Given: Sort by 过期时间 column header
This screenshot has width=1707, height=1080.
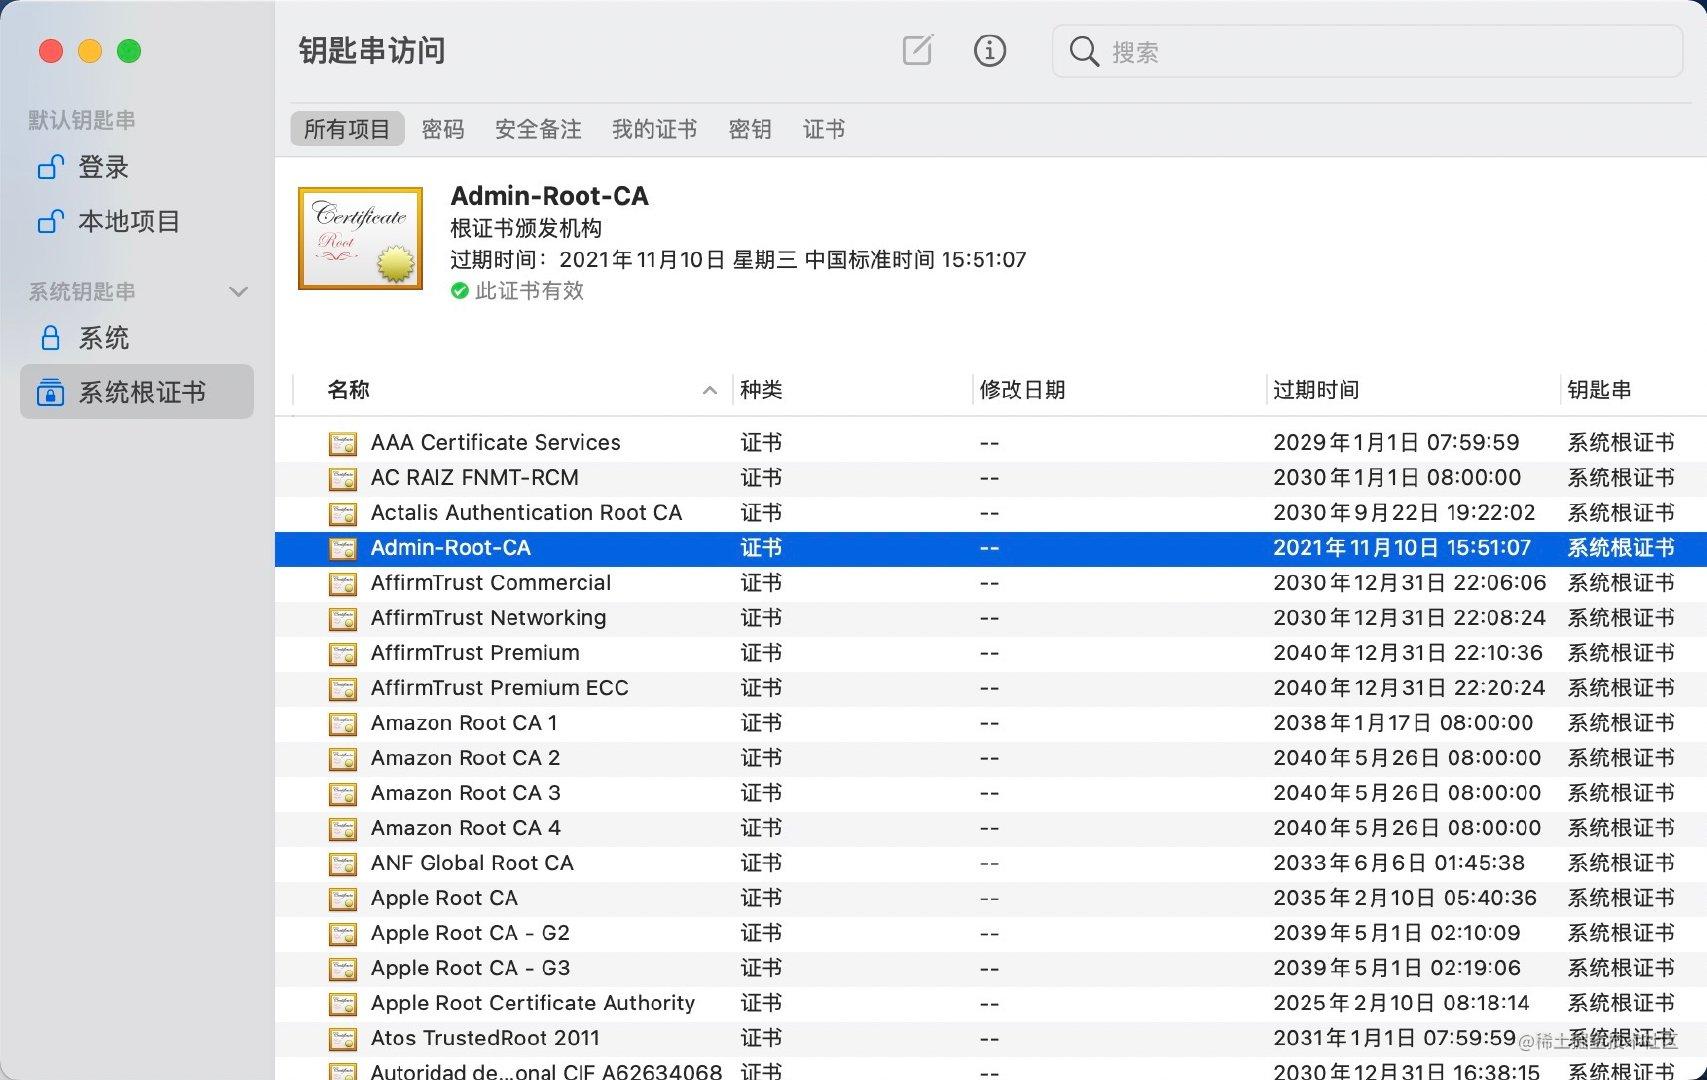Looking at the screenshot, I should coord(1316,390).
